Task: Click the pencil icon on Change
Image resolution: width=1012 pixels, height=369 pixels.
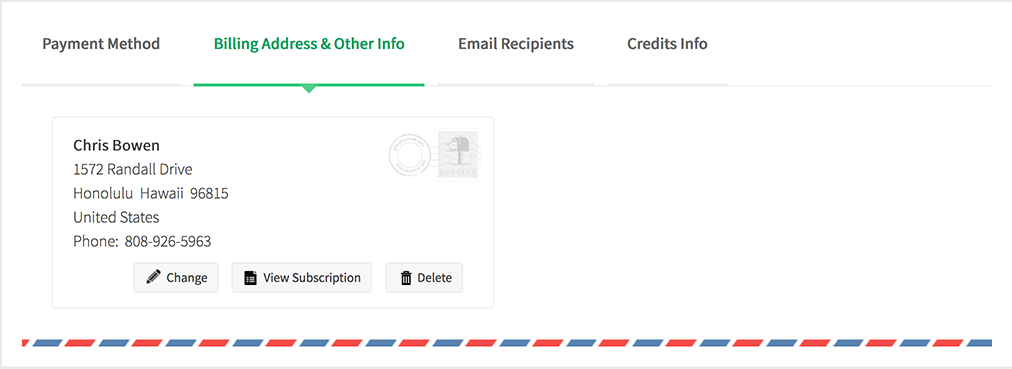Action: [x=153, y=277]
